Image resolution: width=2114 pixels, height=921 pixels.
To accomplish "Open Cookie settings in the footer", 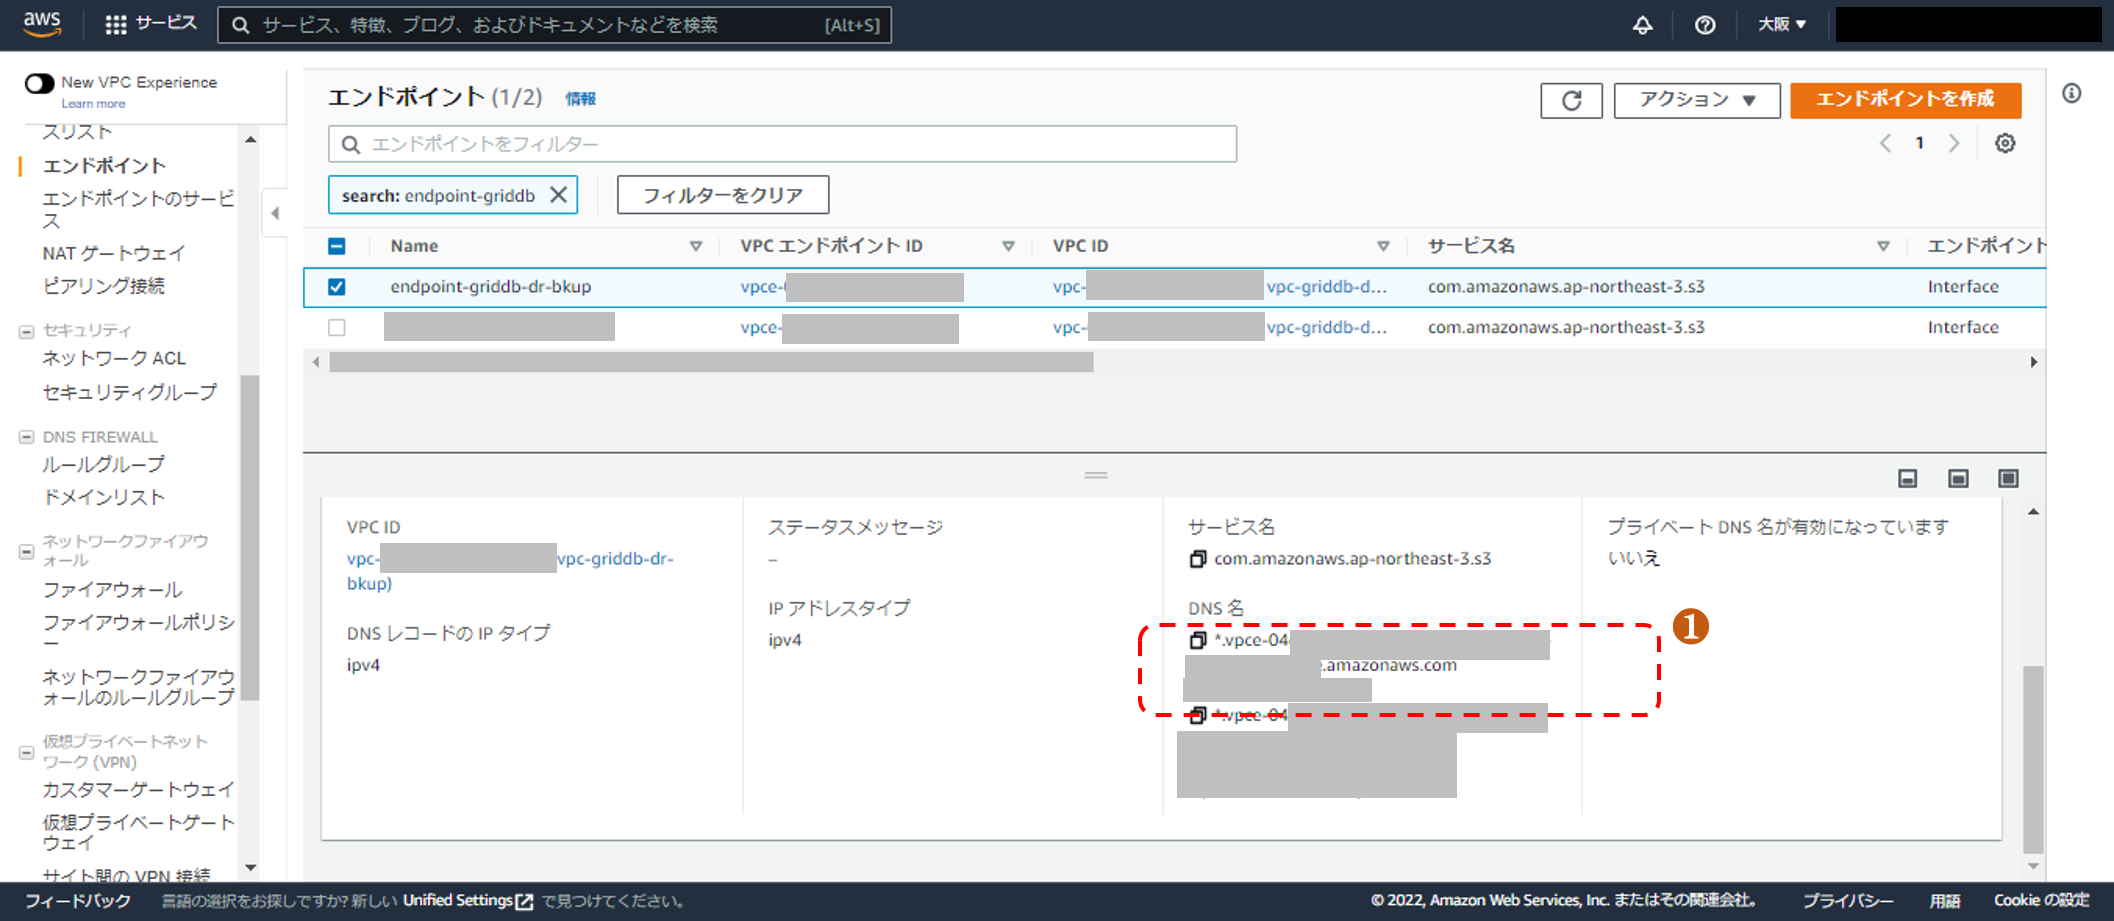I will tap(2041, 901).
